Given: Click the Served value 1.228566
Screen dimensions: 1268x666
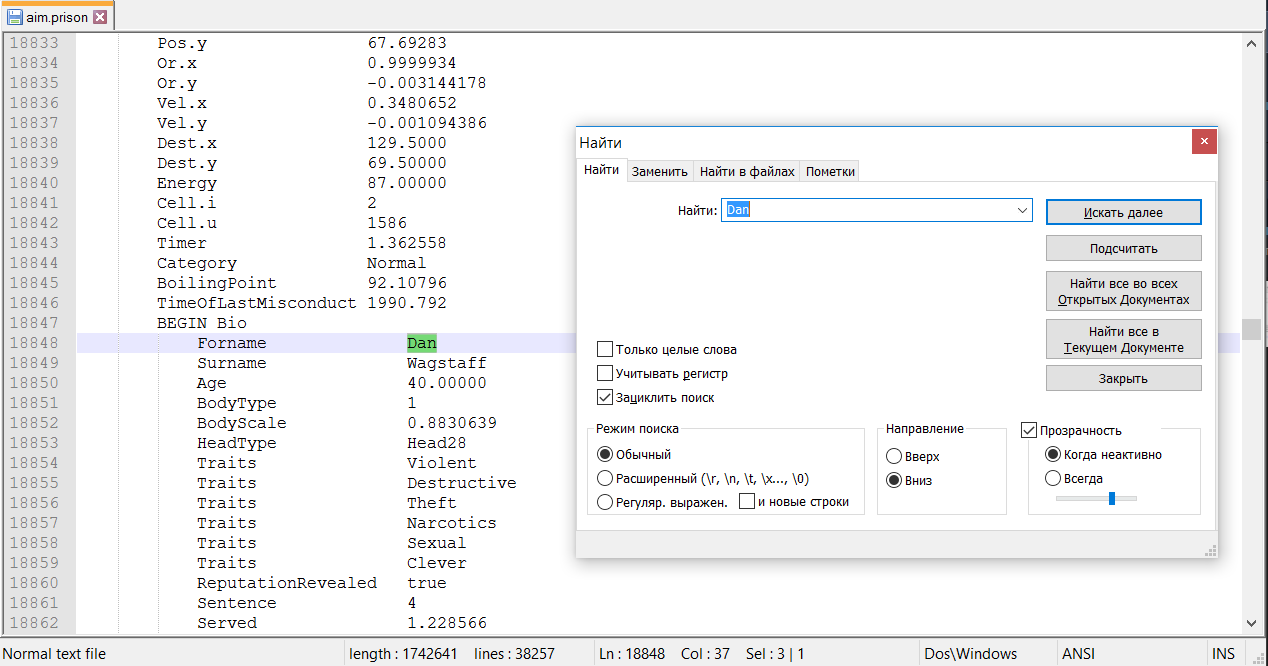Looking at the screenshot, I should [447, 623].
